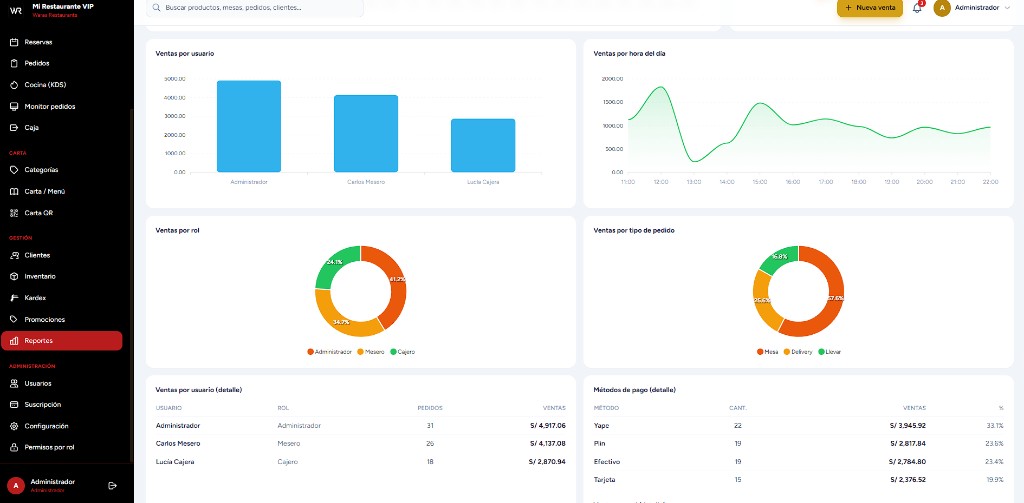
Task: Expand the Administrador account dropdown chevron
Action: click(1006, 8)
